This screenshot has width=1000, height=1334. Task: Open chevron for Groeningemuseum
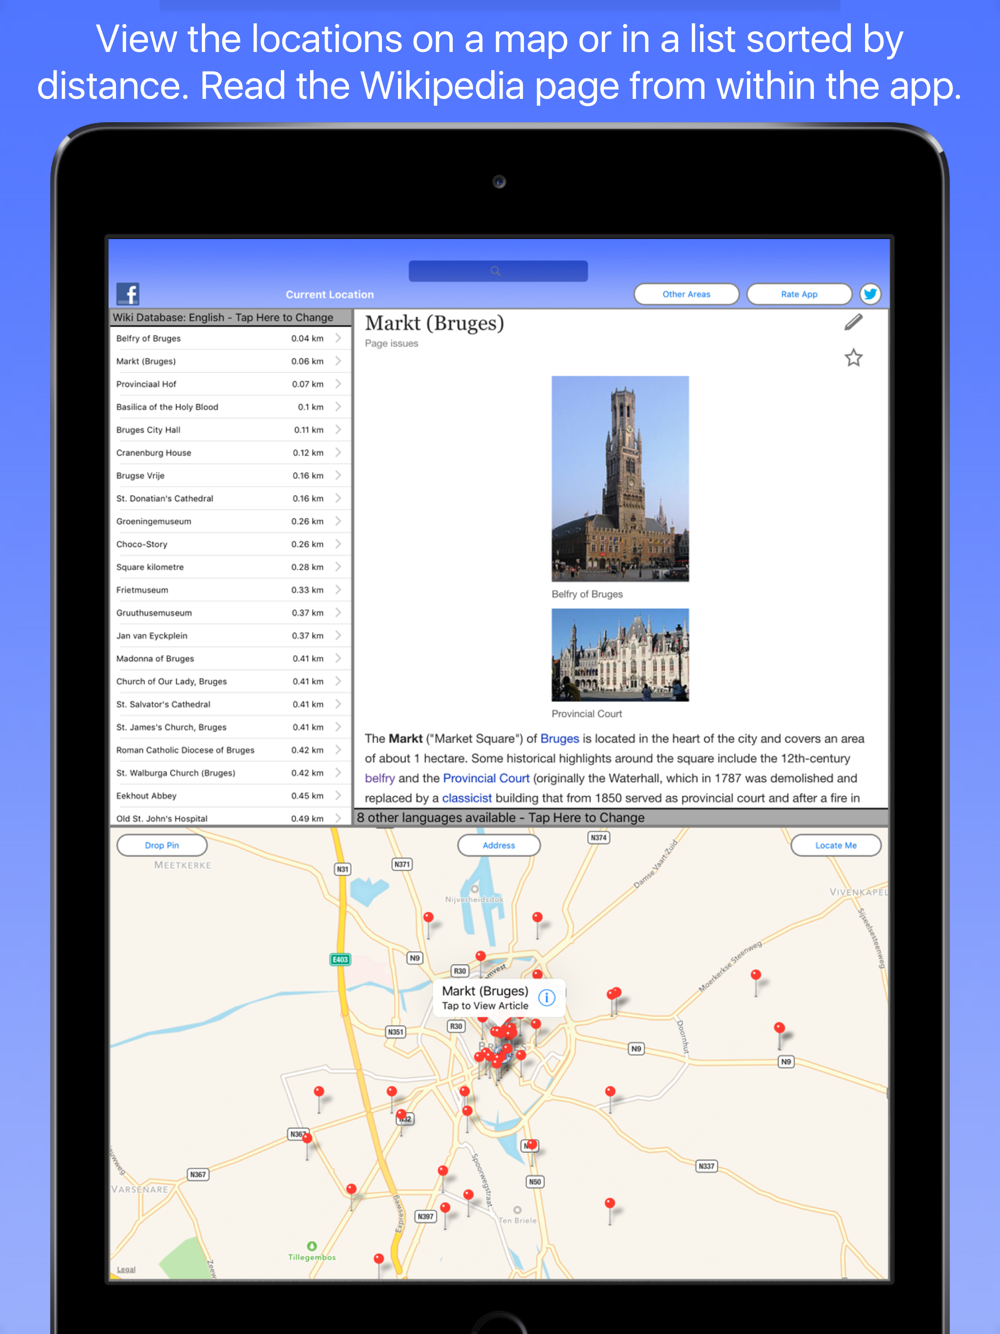pos(339,521)
